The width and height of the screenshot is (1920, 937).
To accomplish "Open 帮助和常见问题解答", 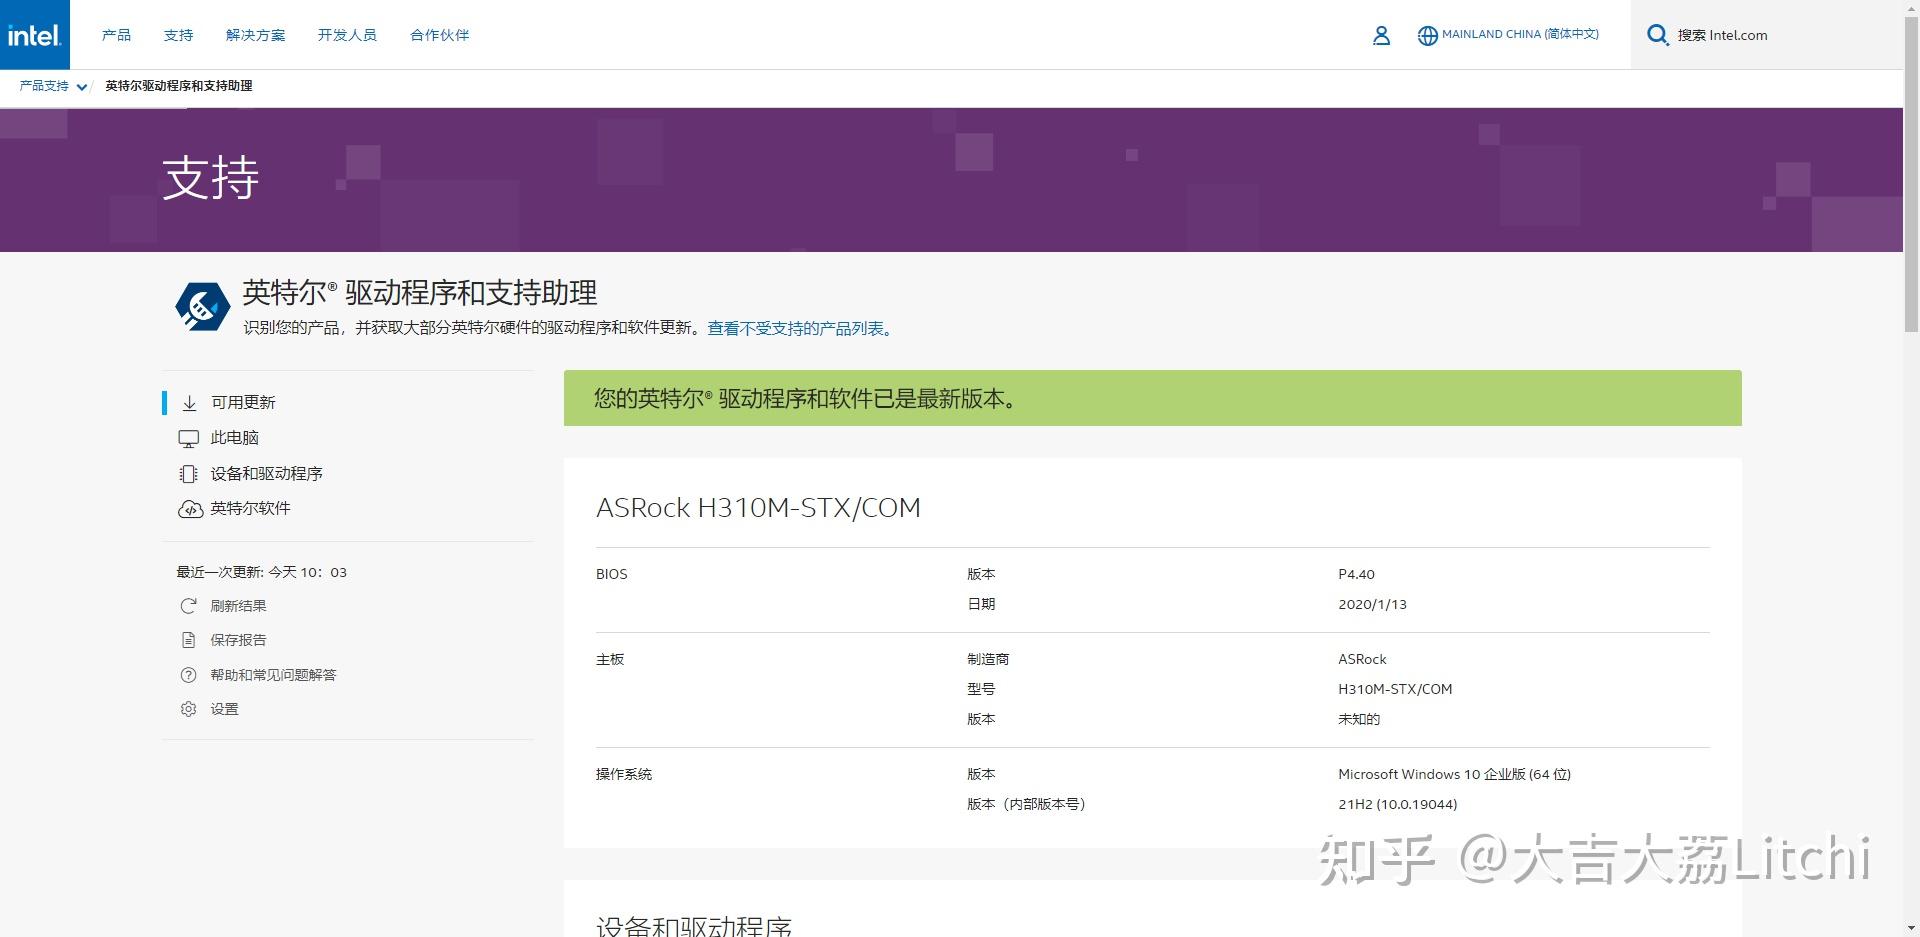I will point(273,675).
